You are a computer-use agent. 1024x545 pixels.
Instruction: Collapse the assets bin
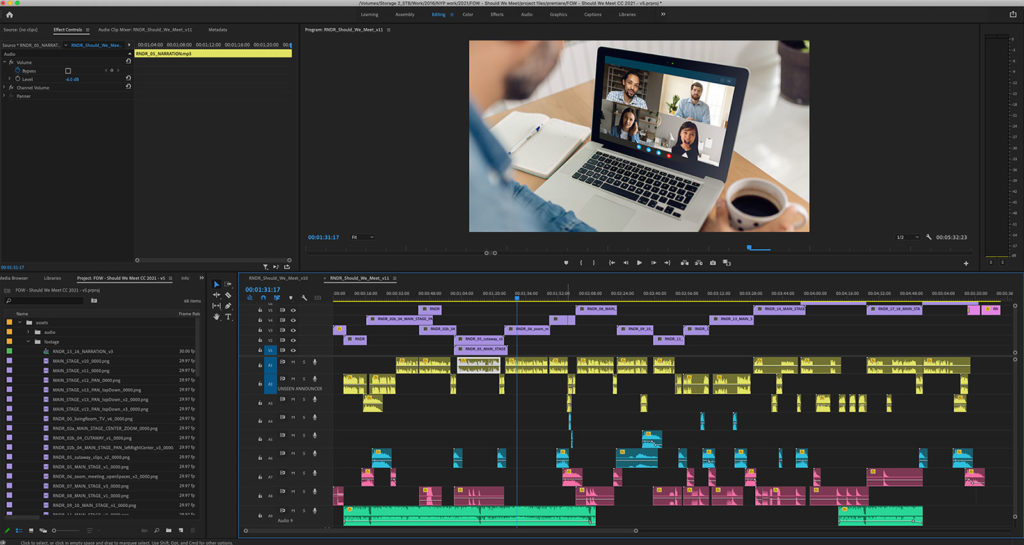(x=20, y=322)
